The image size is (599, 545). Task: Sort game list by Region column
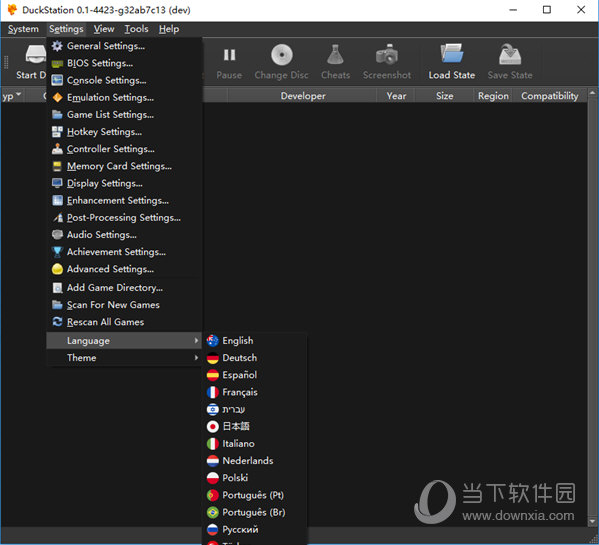point(493,96)
